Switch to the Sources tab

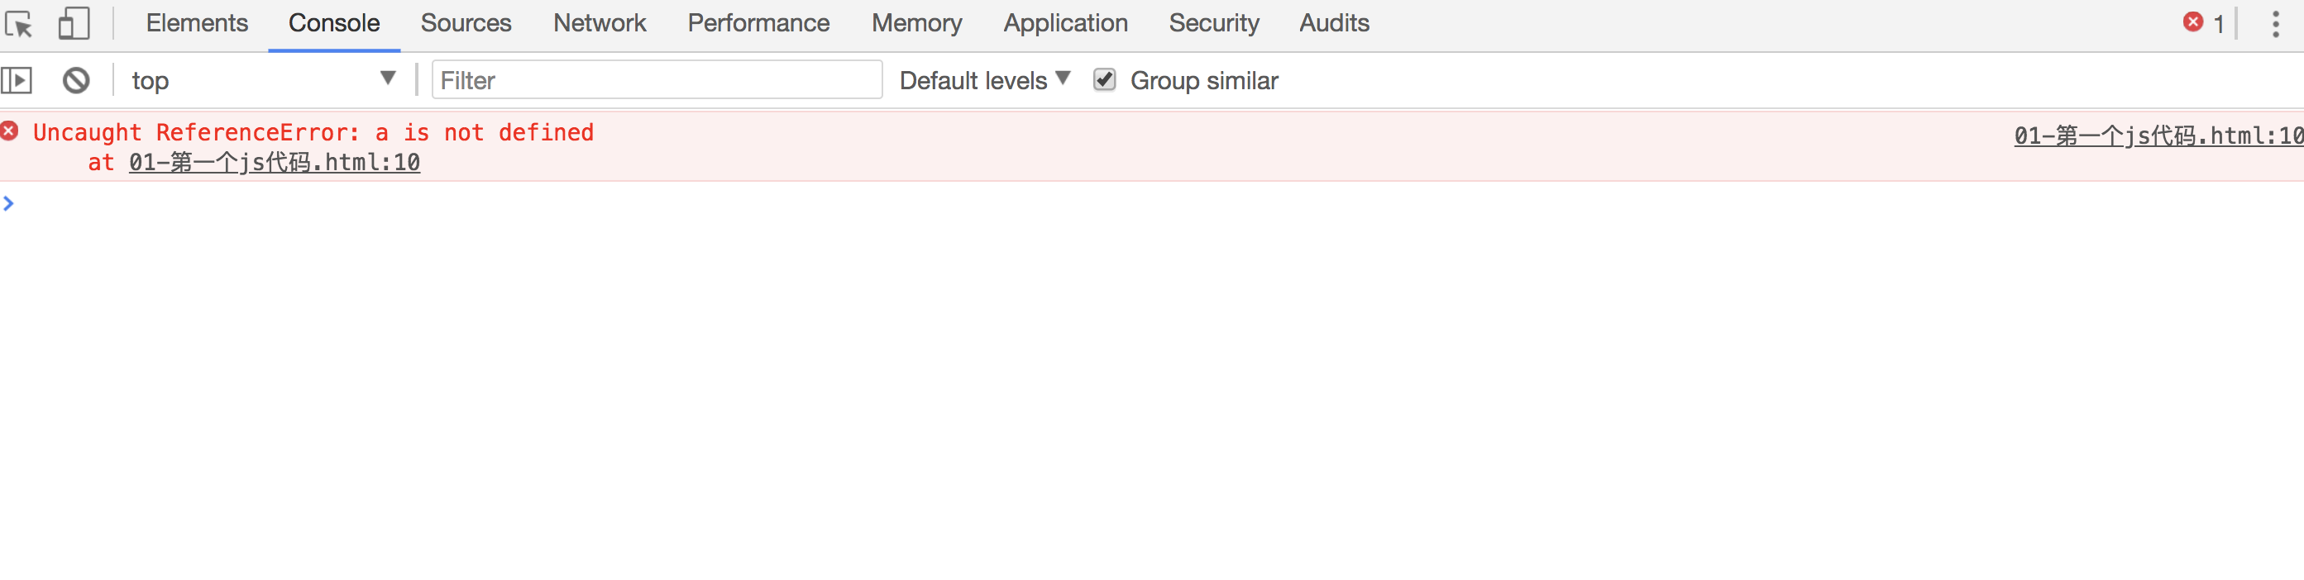(466, 23)
